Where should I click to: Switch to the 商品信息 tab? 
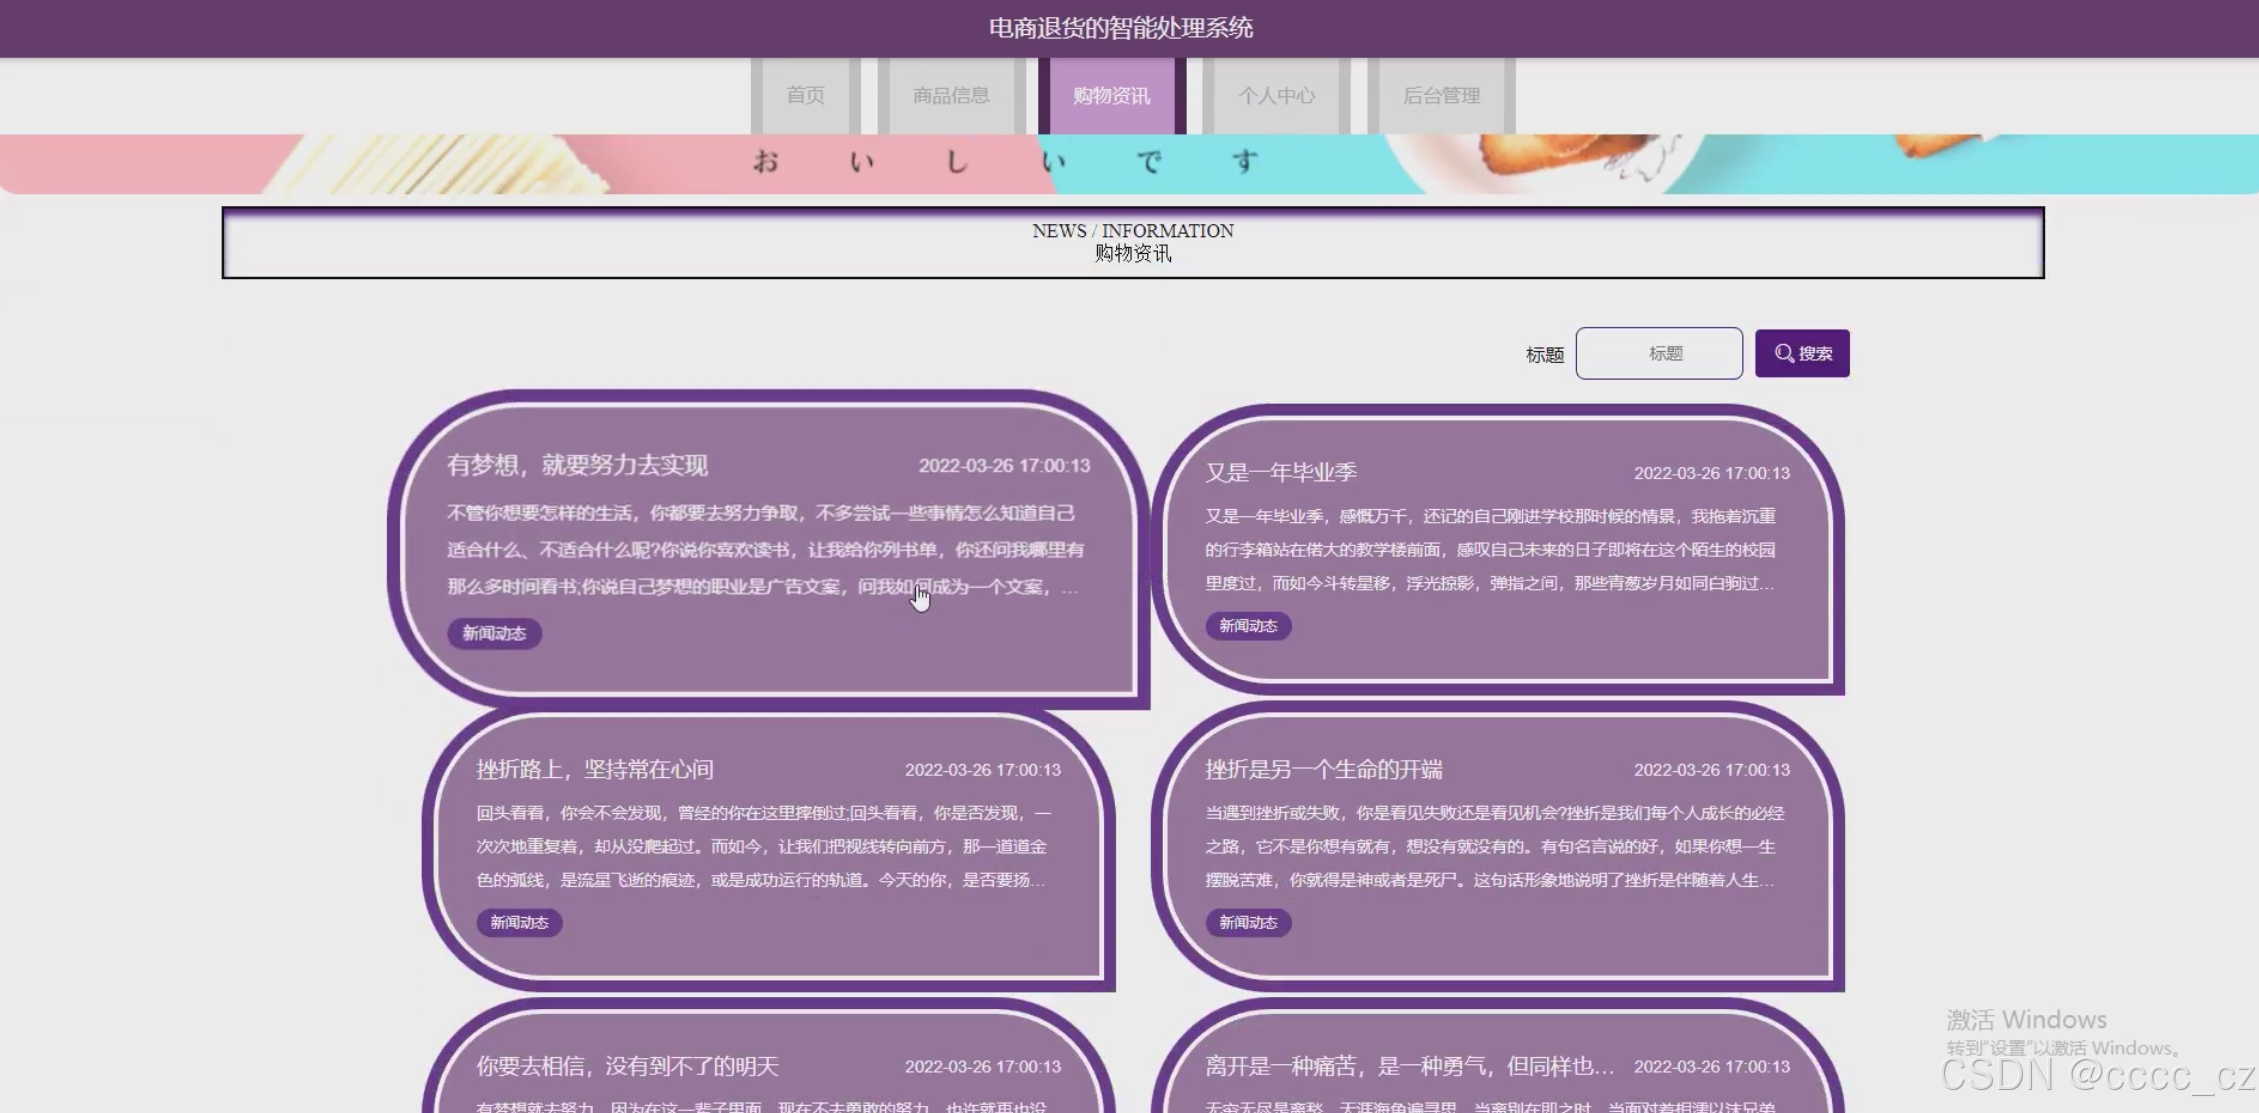951,96
